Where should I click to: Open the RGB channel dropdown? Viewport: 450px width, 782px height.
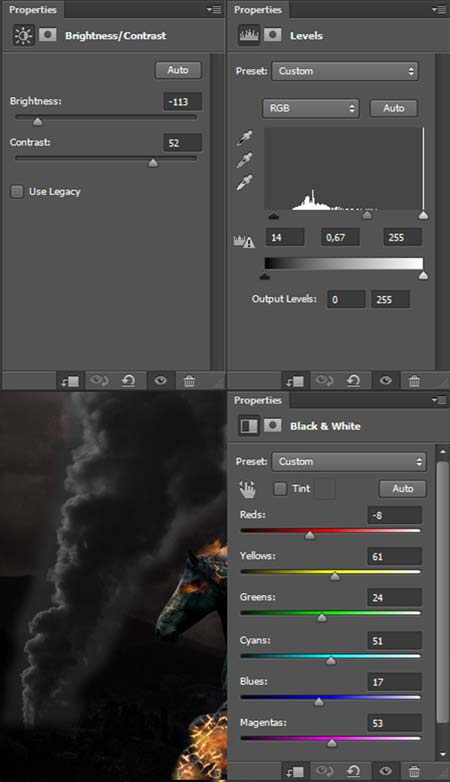pos(310,108)
